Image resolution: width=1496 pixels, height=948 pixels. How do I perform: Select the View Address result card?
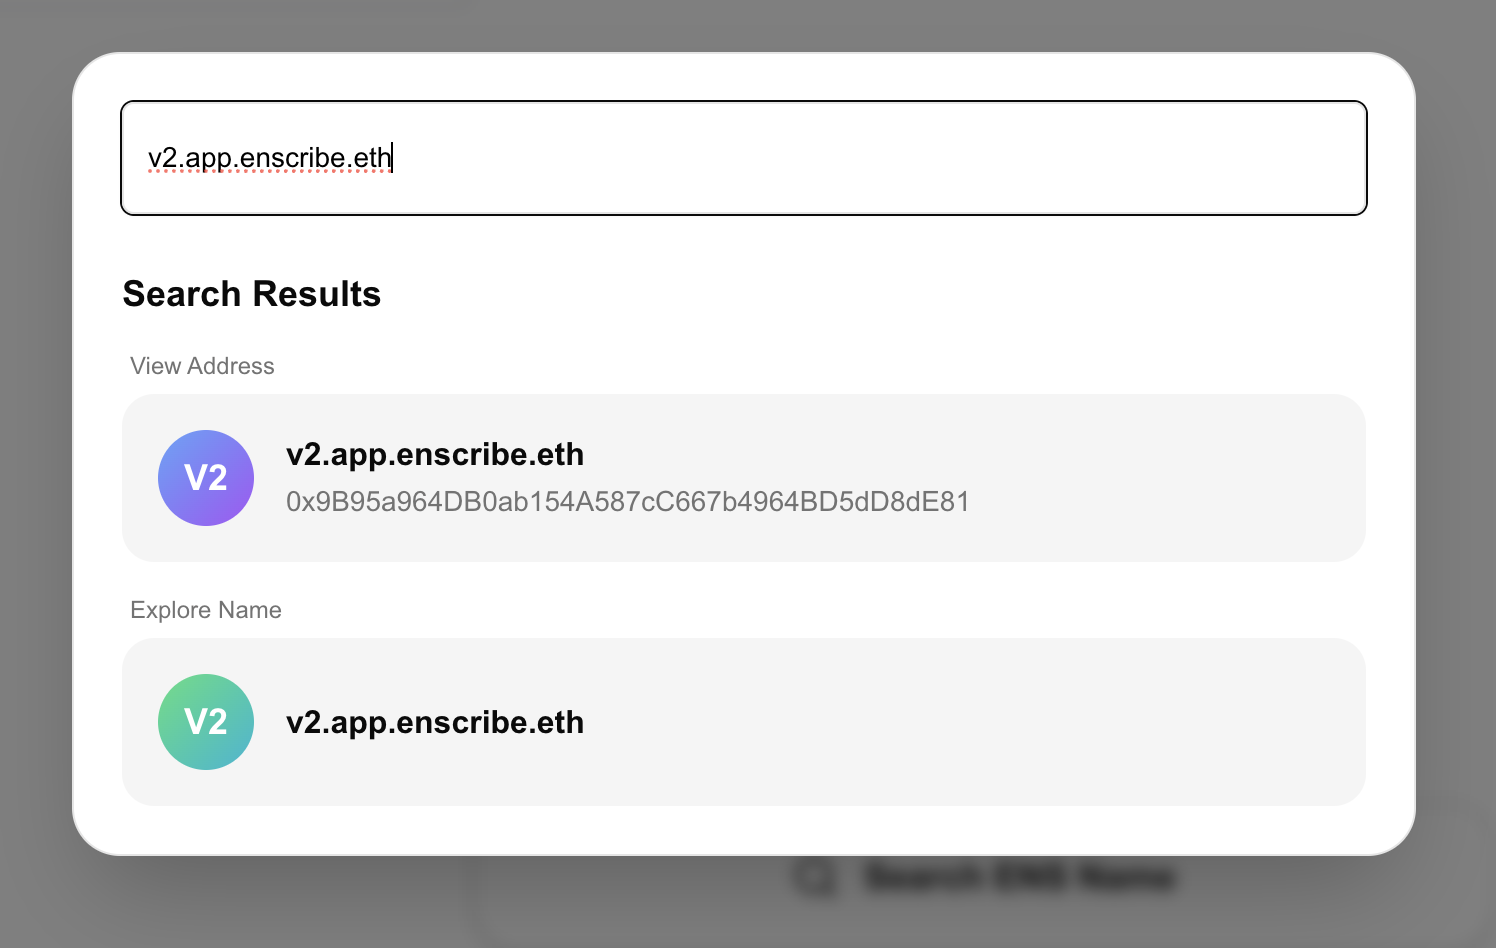click(x=744, y=478)
